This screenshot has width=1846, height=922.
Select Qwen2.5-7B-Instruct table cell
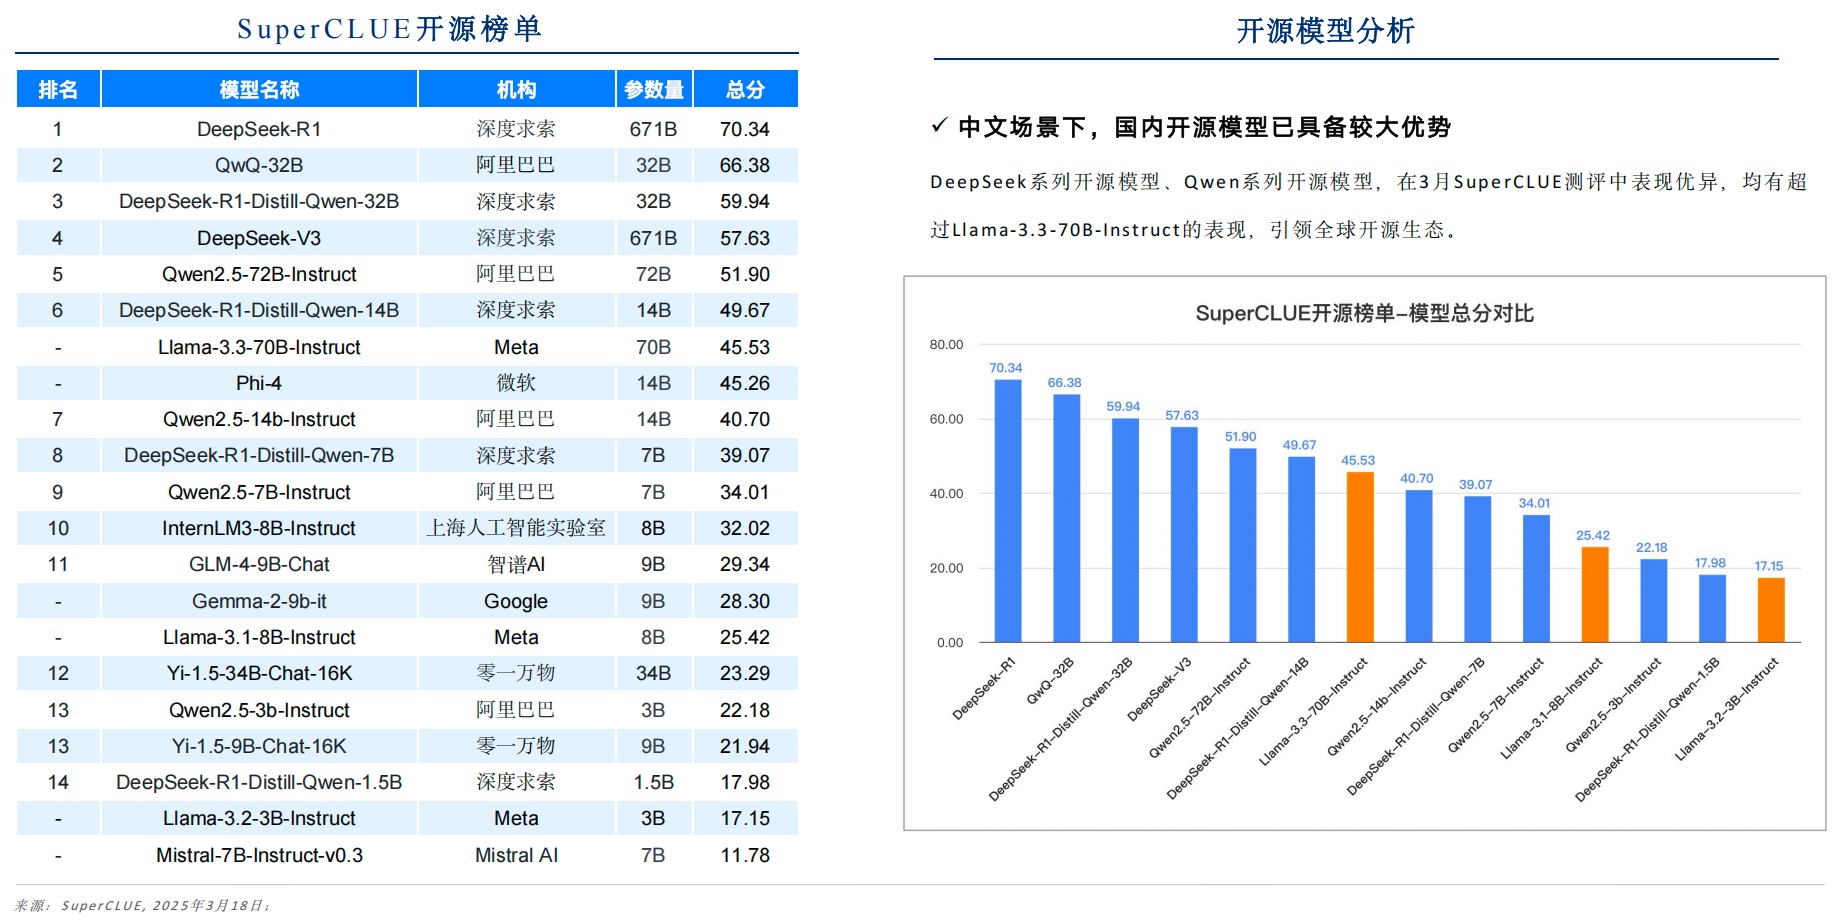259,492
